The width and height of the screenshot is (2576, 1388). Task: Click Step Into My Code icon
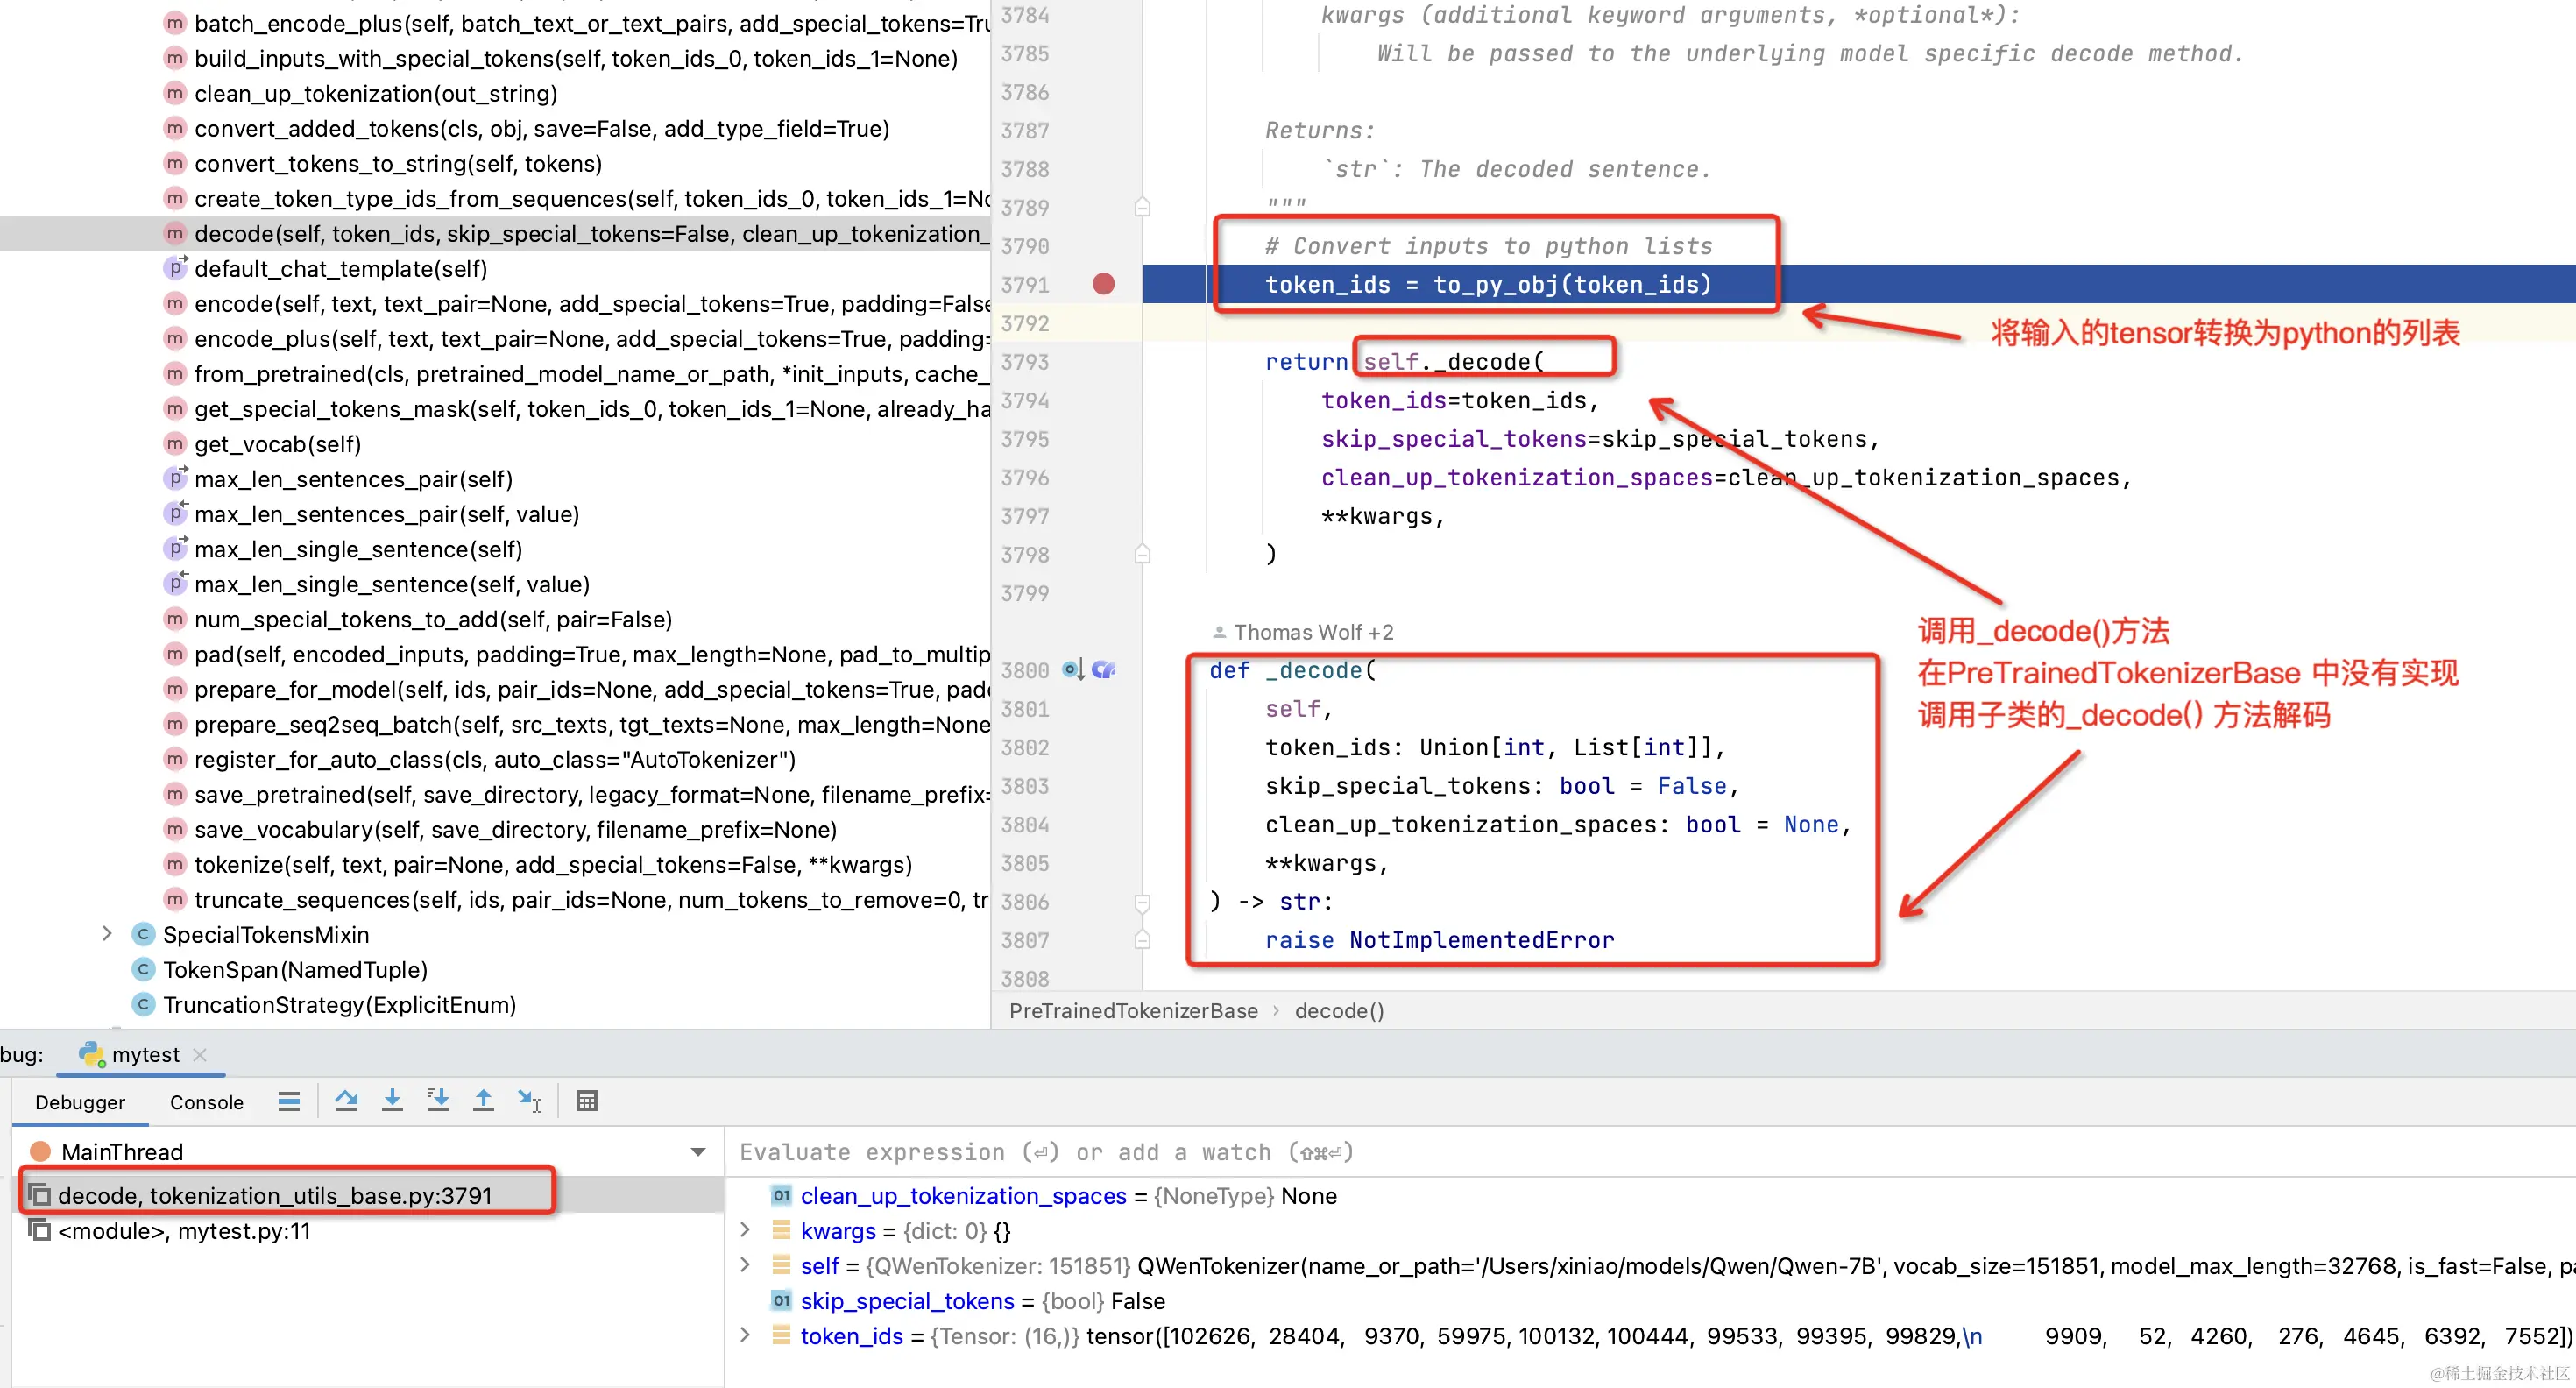click(437, 1101)
